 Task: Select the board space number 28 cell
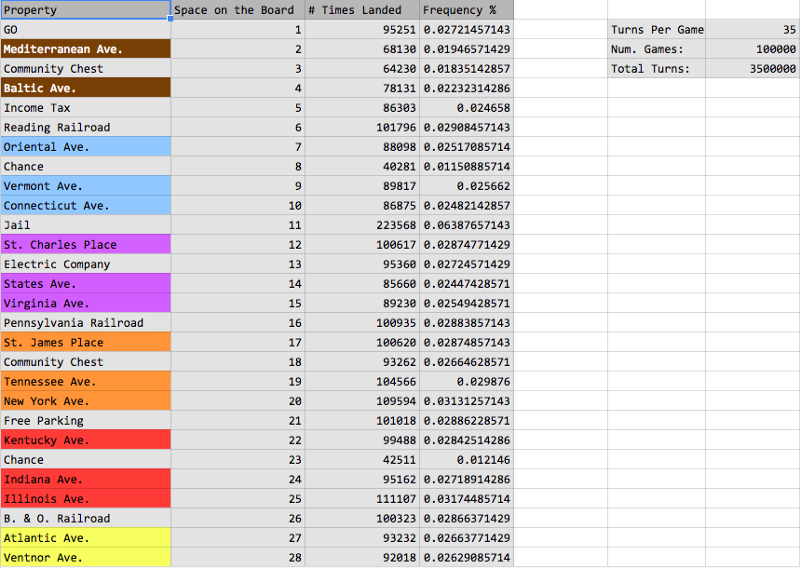238,557
